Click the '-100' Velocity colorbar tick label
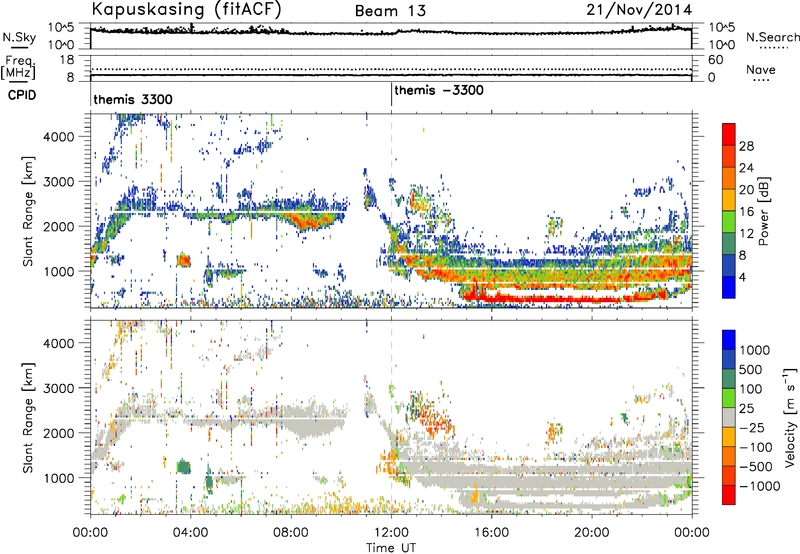The height and width of the screenshot is (554, 800). [x=756, y=447]
